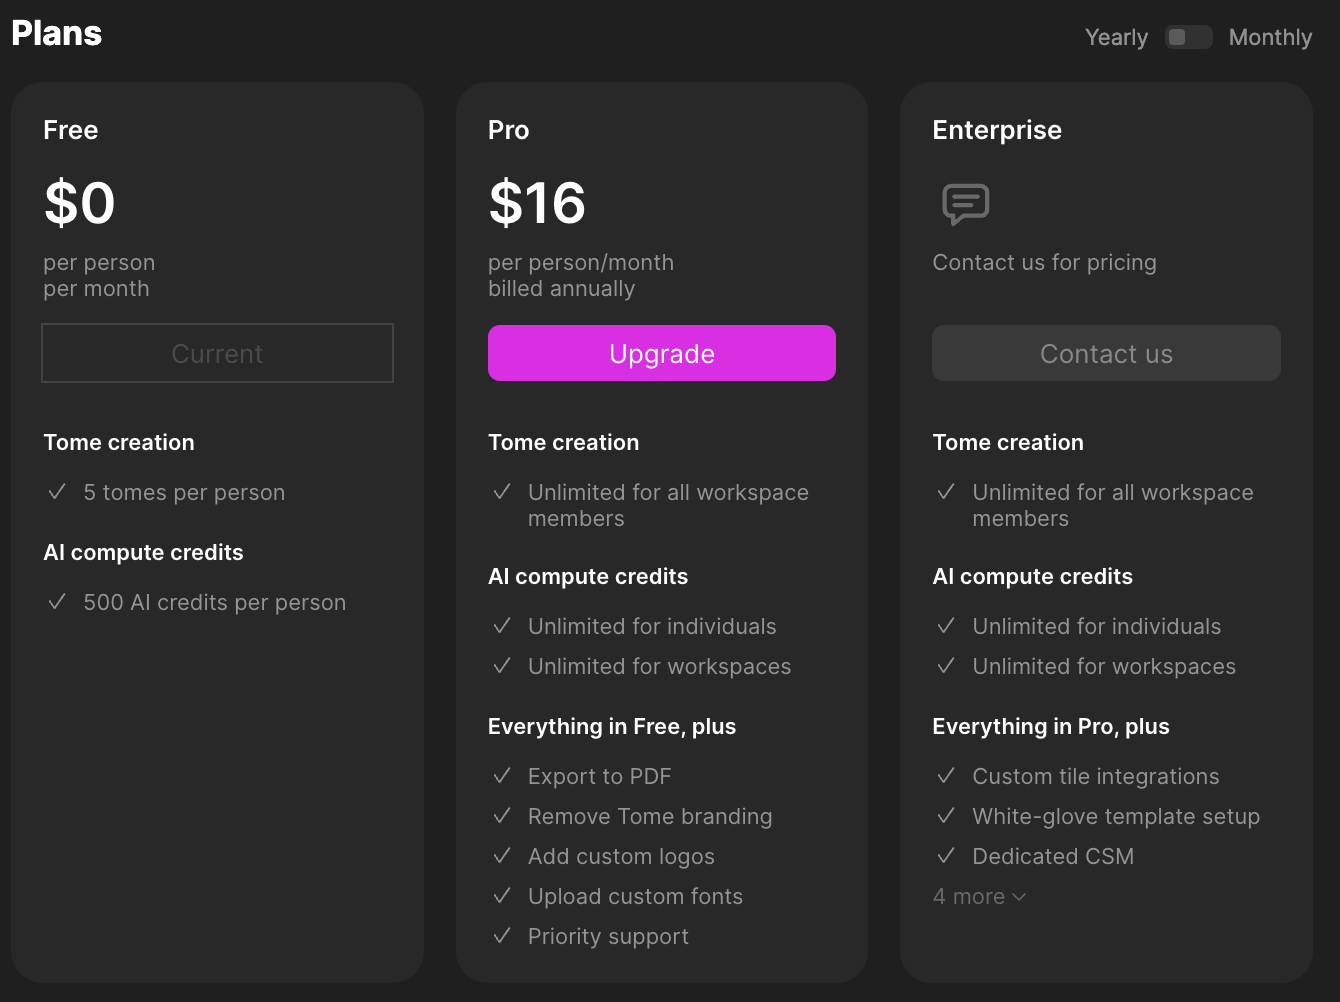Click the checkmark next to "Remove Tome branding"
The width and height of the screenshot is (1340, 1002).
(502, 816)
